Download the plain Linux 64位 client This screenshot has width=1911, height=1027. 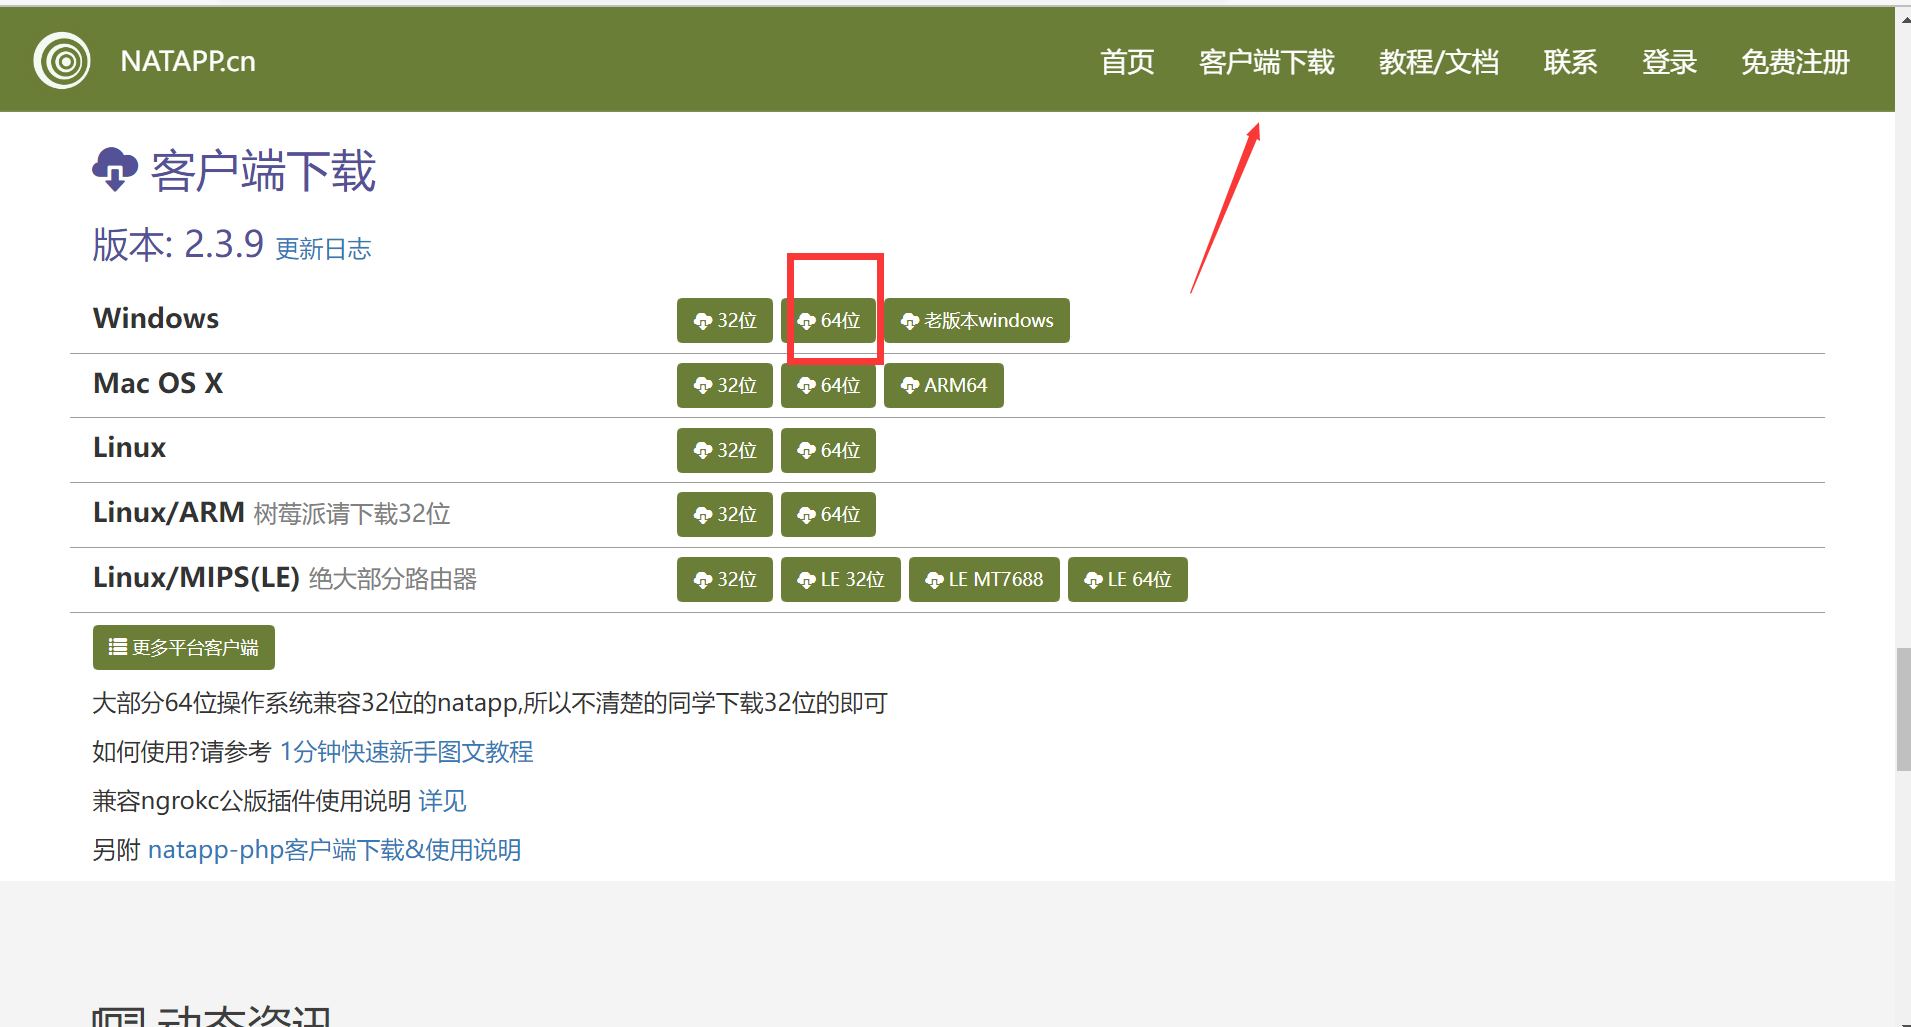[828, 450]
